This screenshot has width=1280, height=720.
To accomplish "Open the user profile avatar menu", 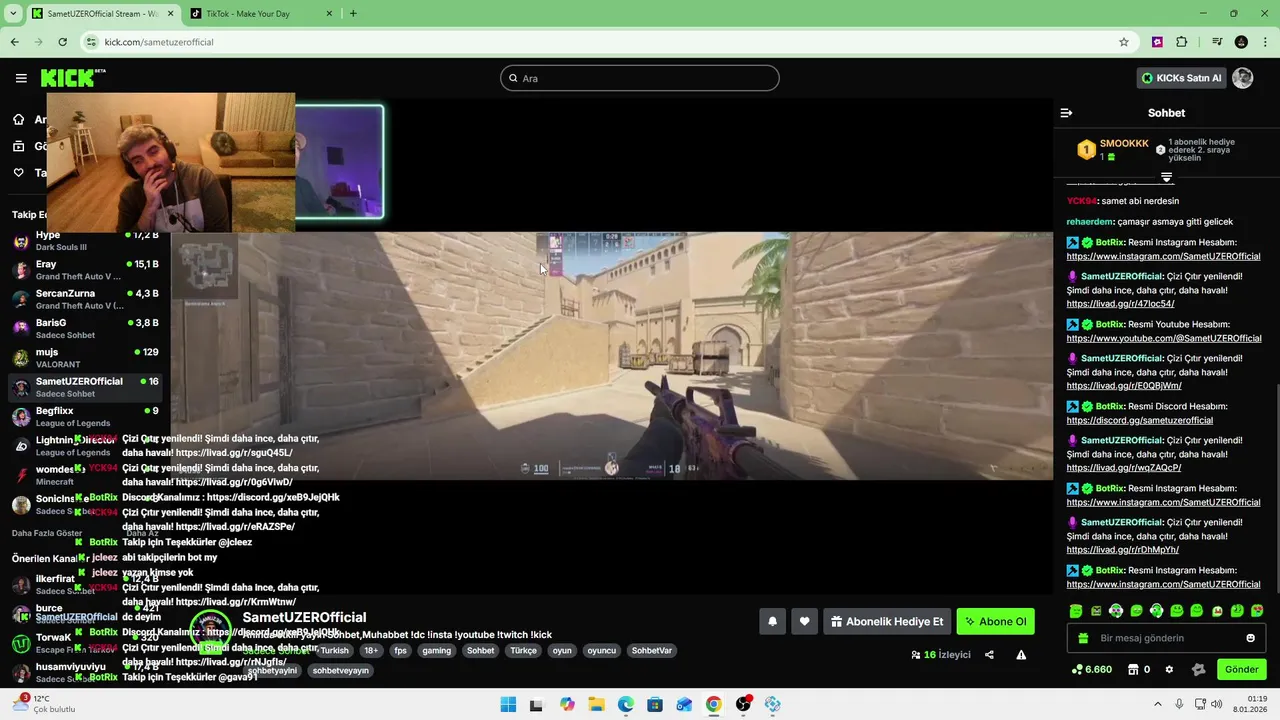I will (1243, 78).
